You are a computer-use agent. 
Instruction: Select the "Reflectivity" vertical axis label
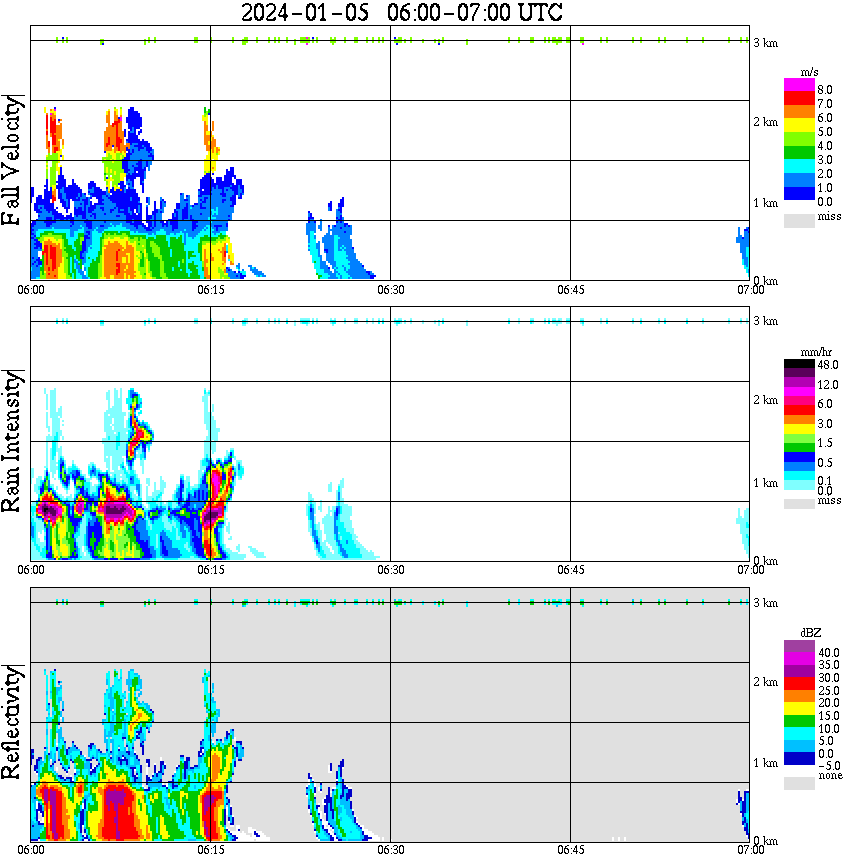click(x=12, y=721)
